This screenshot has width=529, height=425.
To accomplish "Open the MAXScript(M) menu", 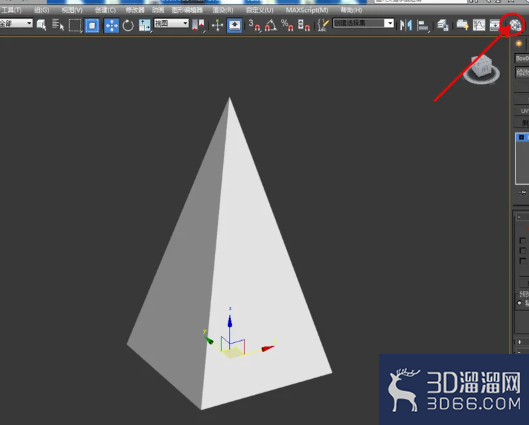I will pos(307,10).
